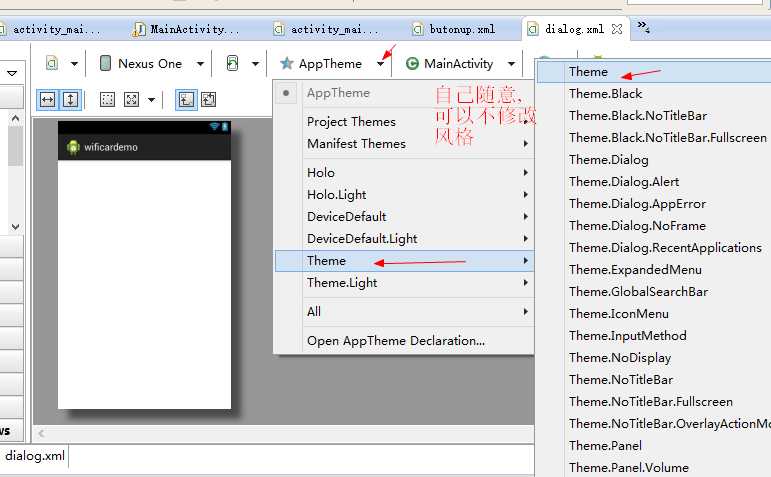This screenshot has height=477, width=771.
Task: Choose Theme.NoTitleBar entry
Action: [654, 380]
